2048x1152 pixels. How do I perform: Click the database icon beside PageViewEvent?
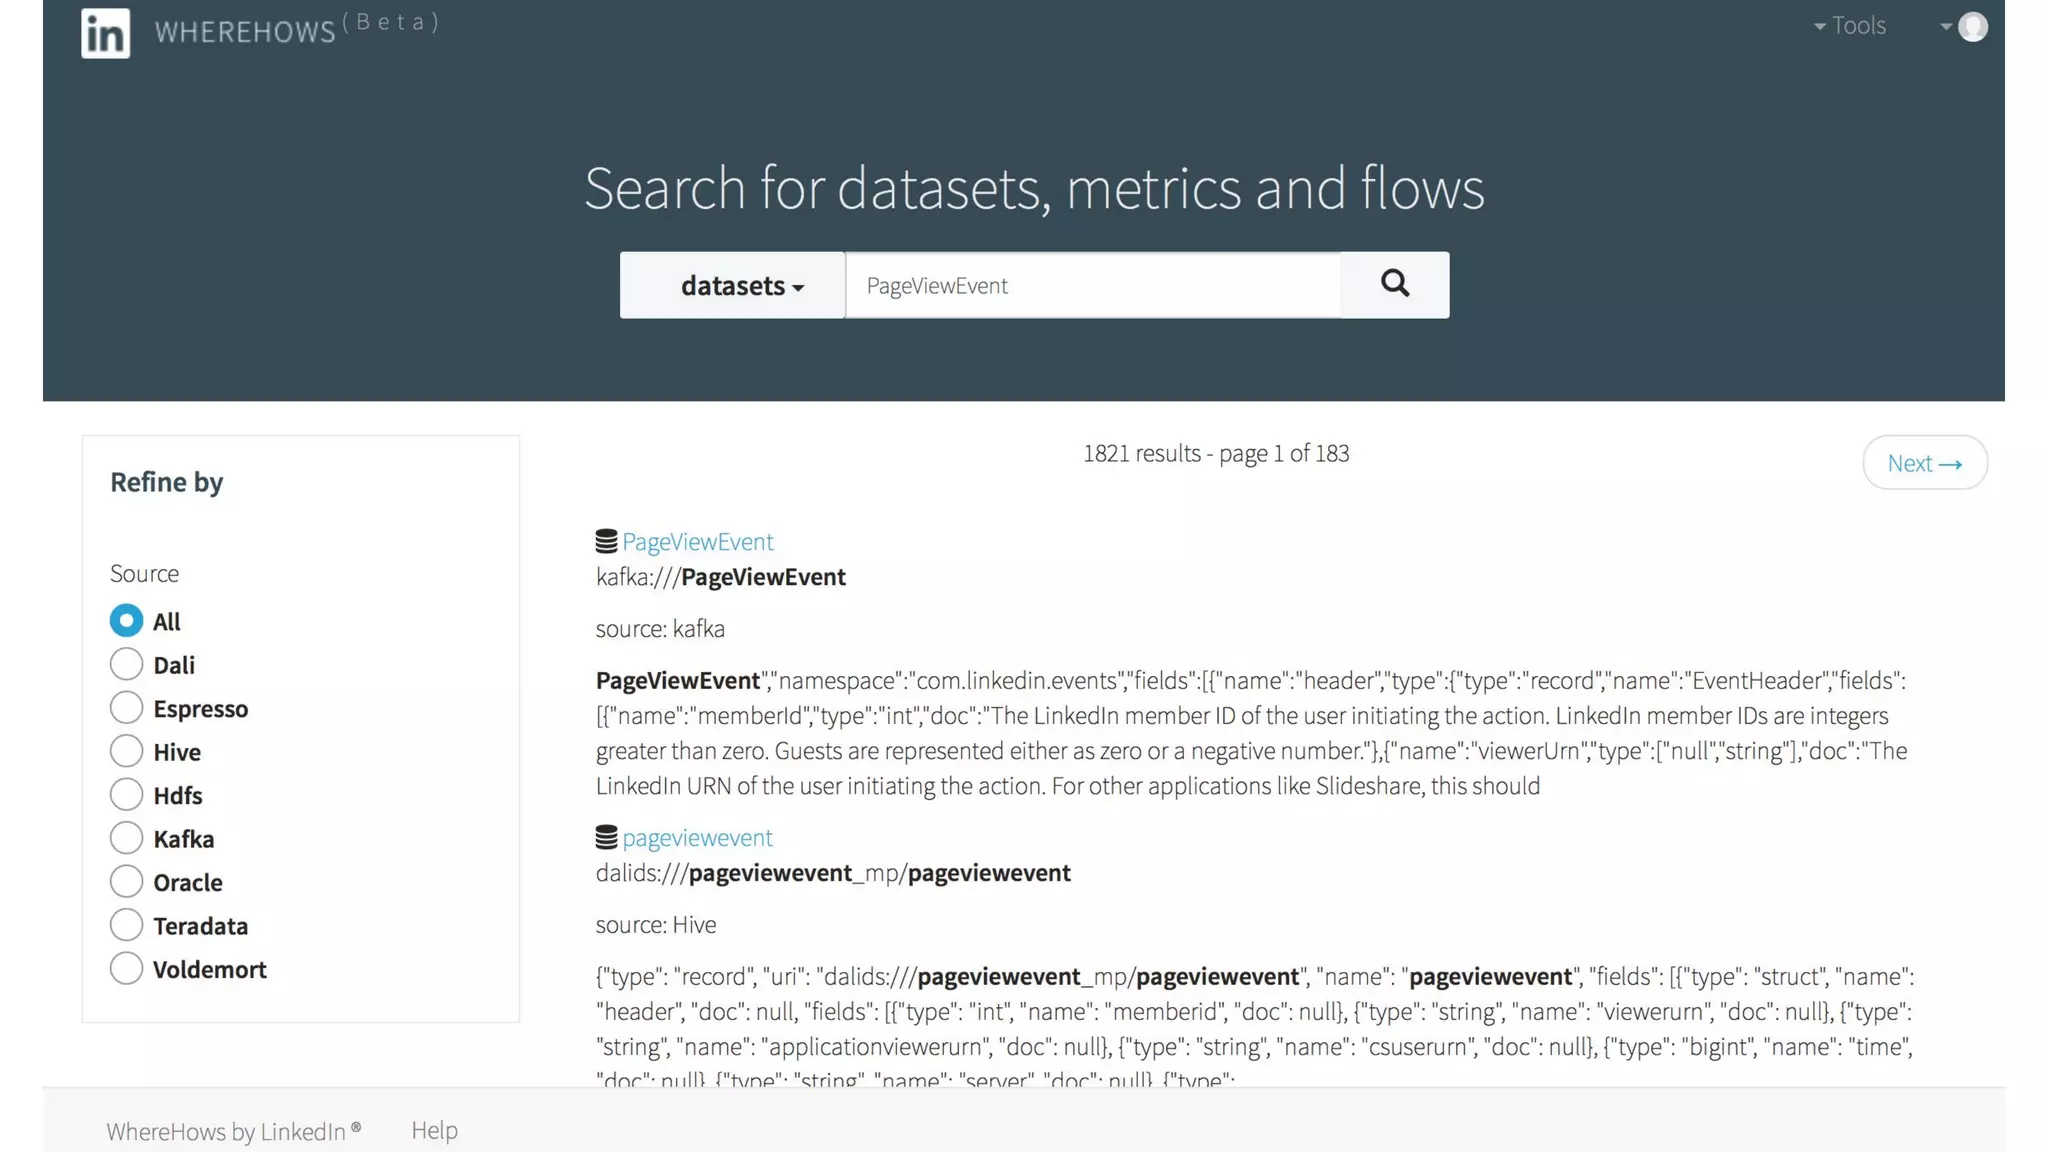point(606,542)
